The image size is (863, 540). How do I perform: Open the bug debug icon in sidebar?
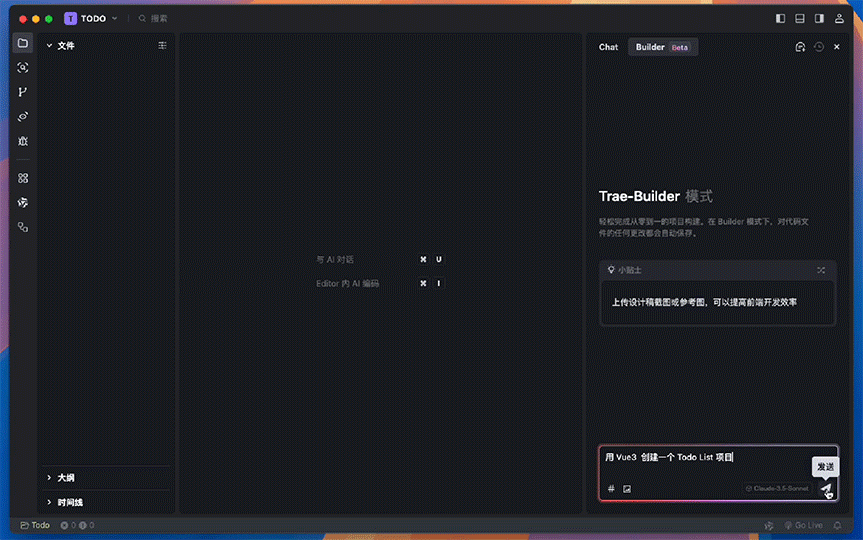[23, 141]
